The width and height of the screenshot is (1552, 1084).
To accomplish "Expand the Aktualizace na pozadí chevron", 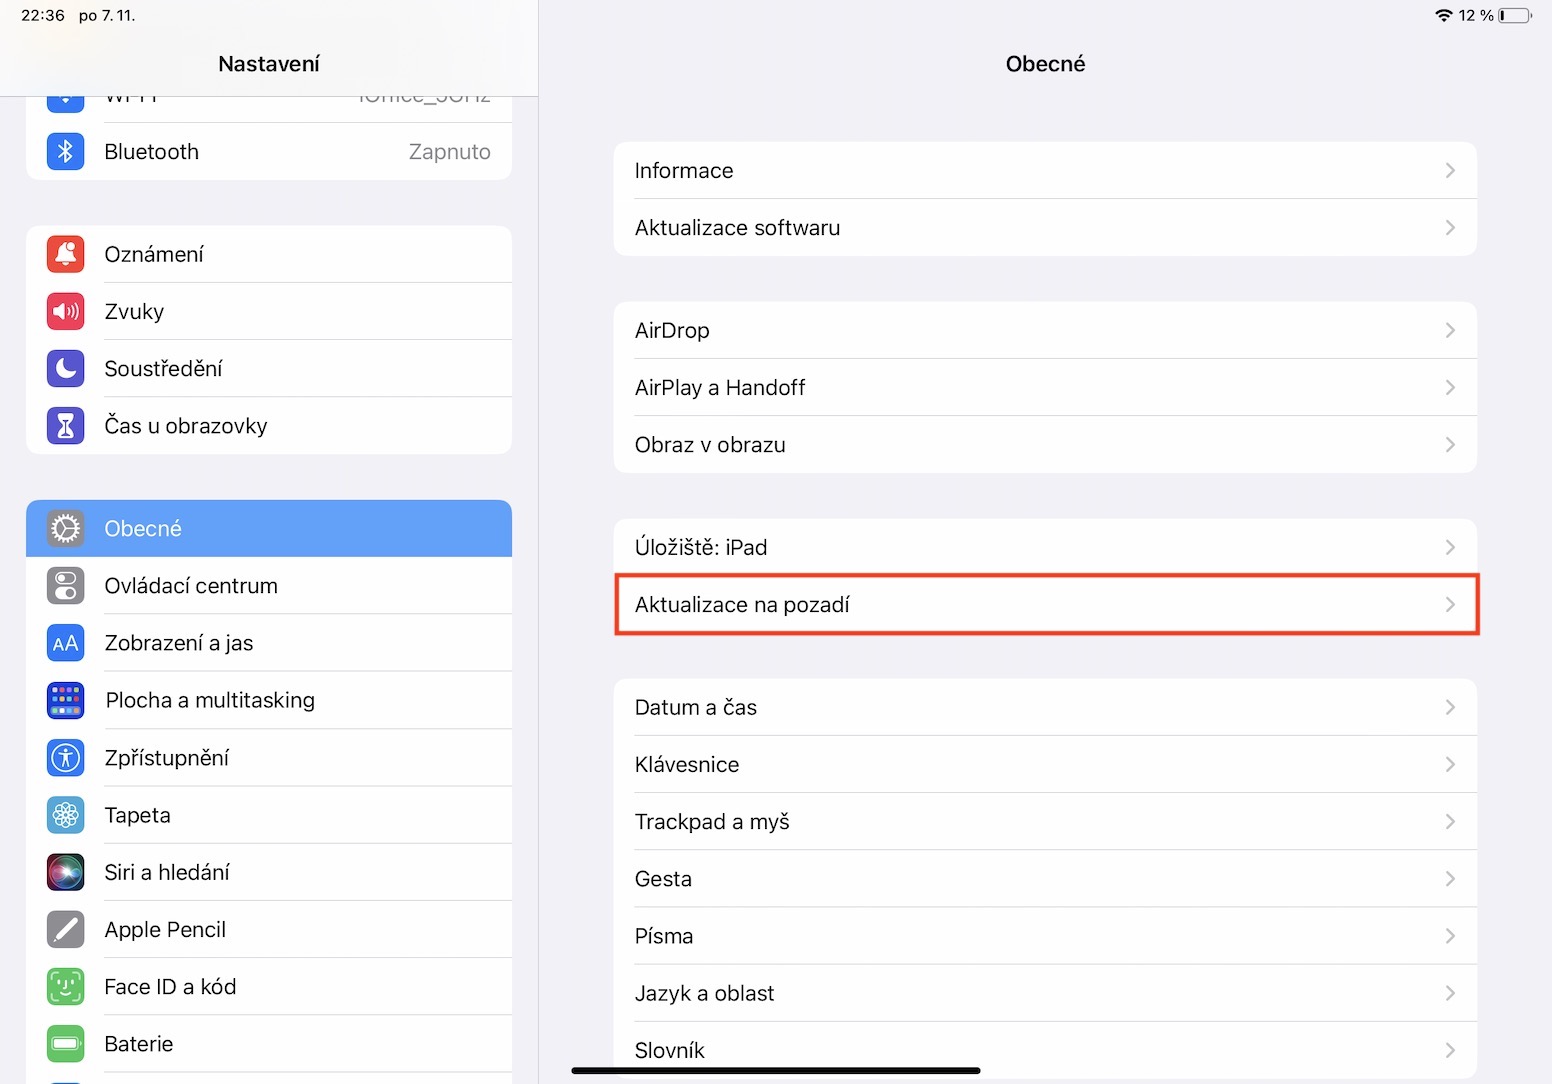I will 1450,605.
